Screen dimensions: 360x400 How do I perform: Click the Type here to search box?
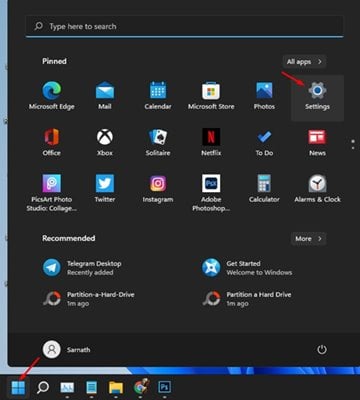pos(185,26)
